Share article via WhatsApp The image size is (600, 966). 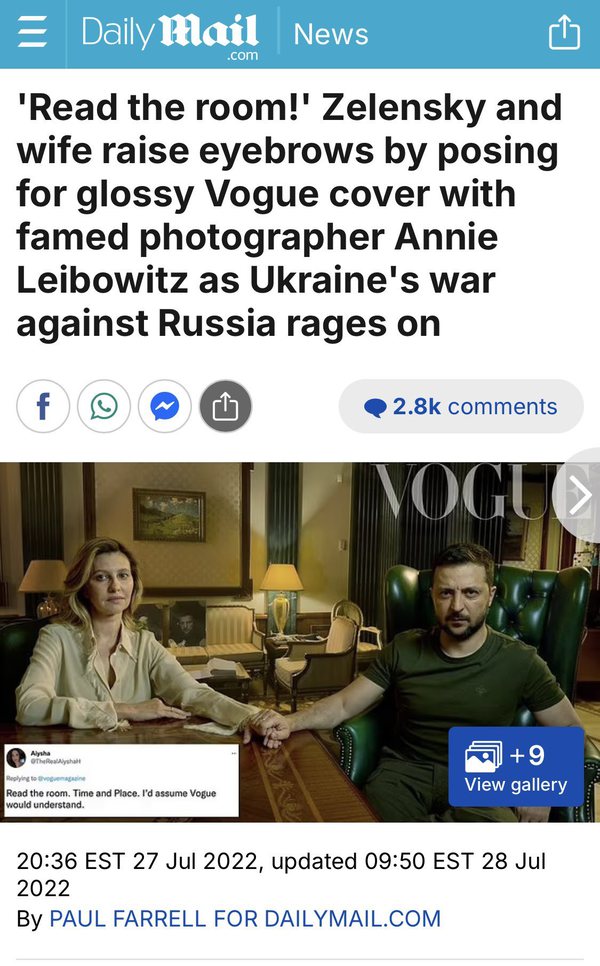pos(104,406)
